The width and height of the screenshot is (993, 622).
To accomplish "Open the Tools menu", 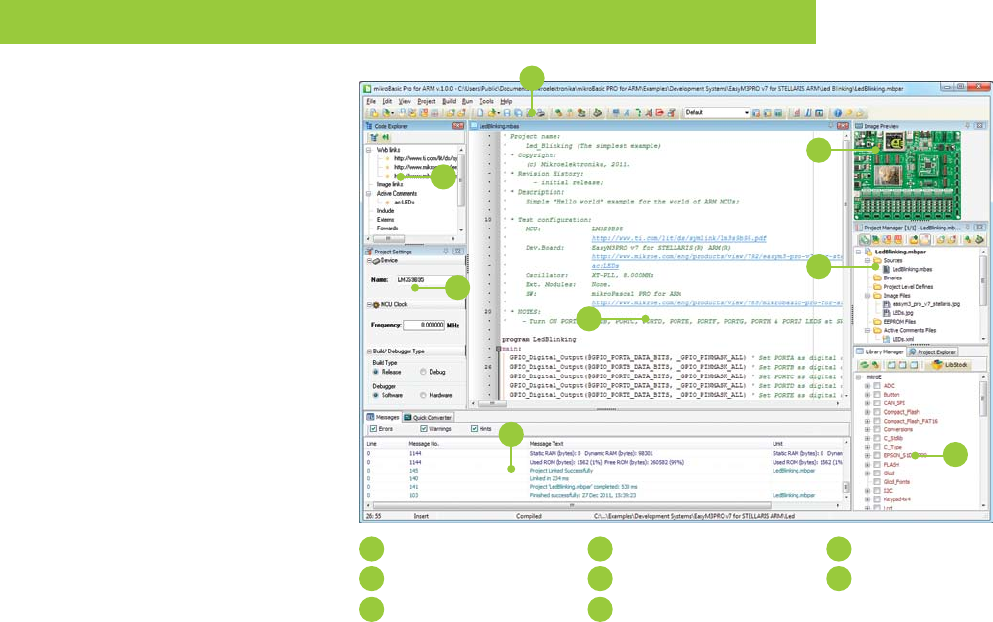I will pyautogui.click(x=486, y=101).
